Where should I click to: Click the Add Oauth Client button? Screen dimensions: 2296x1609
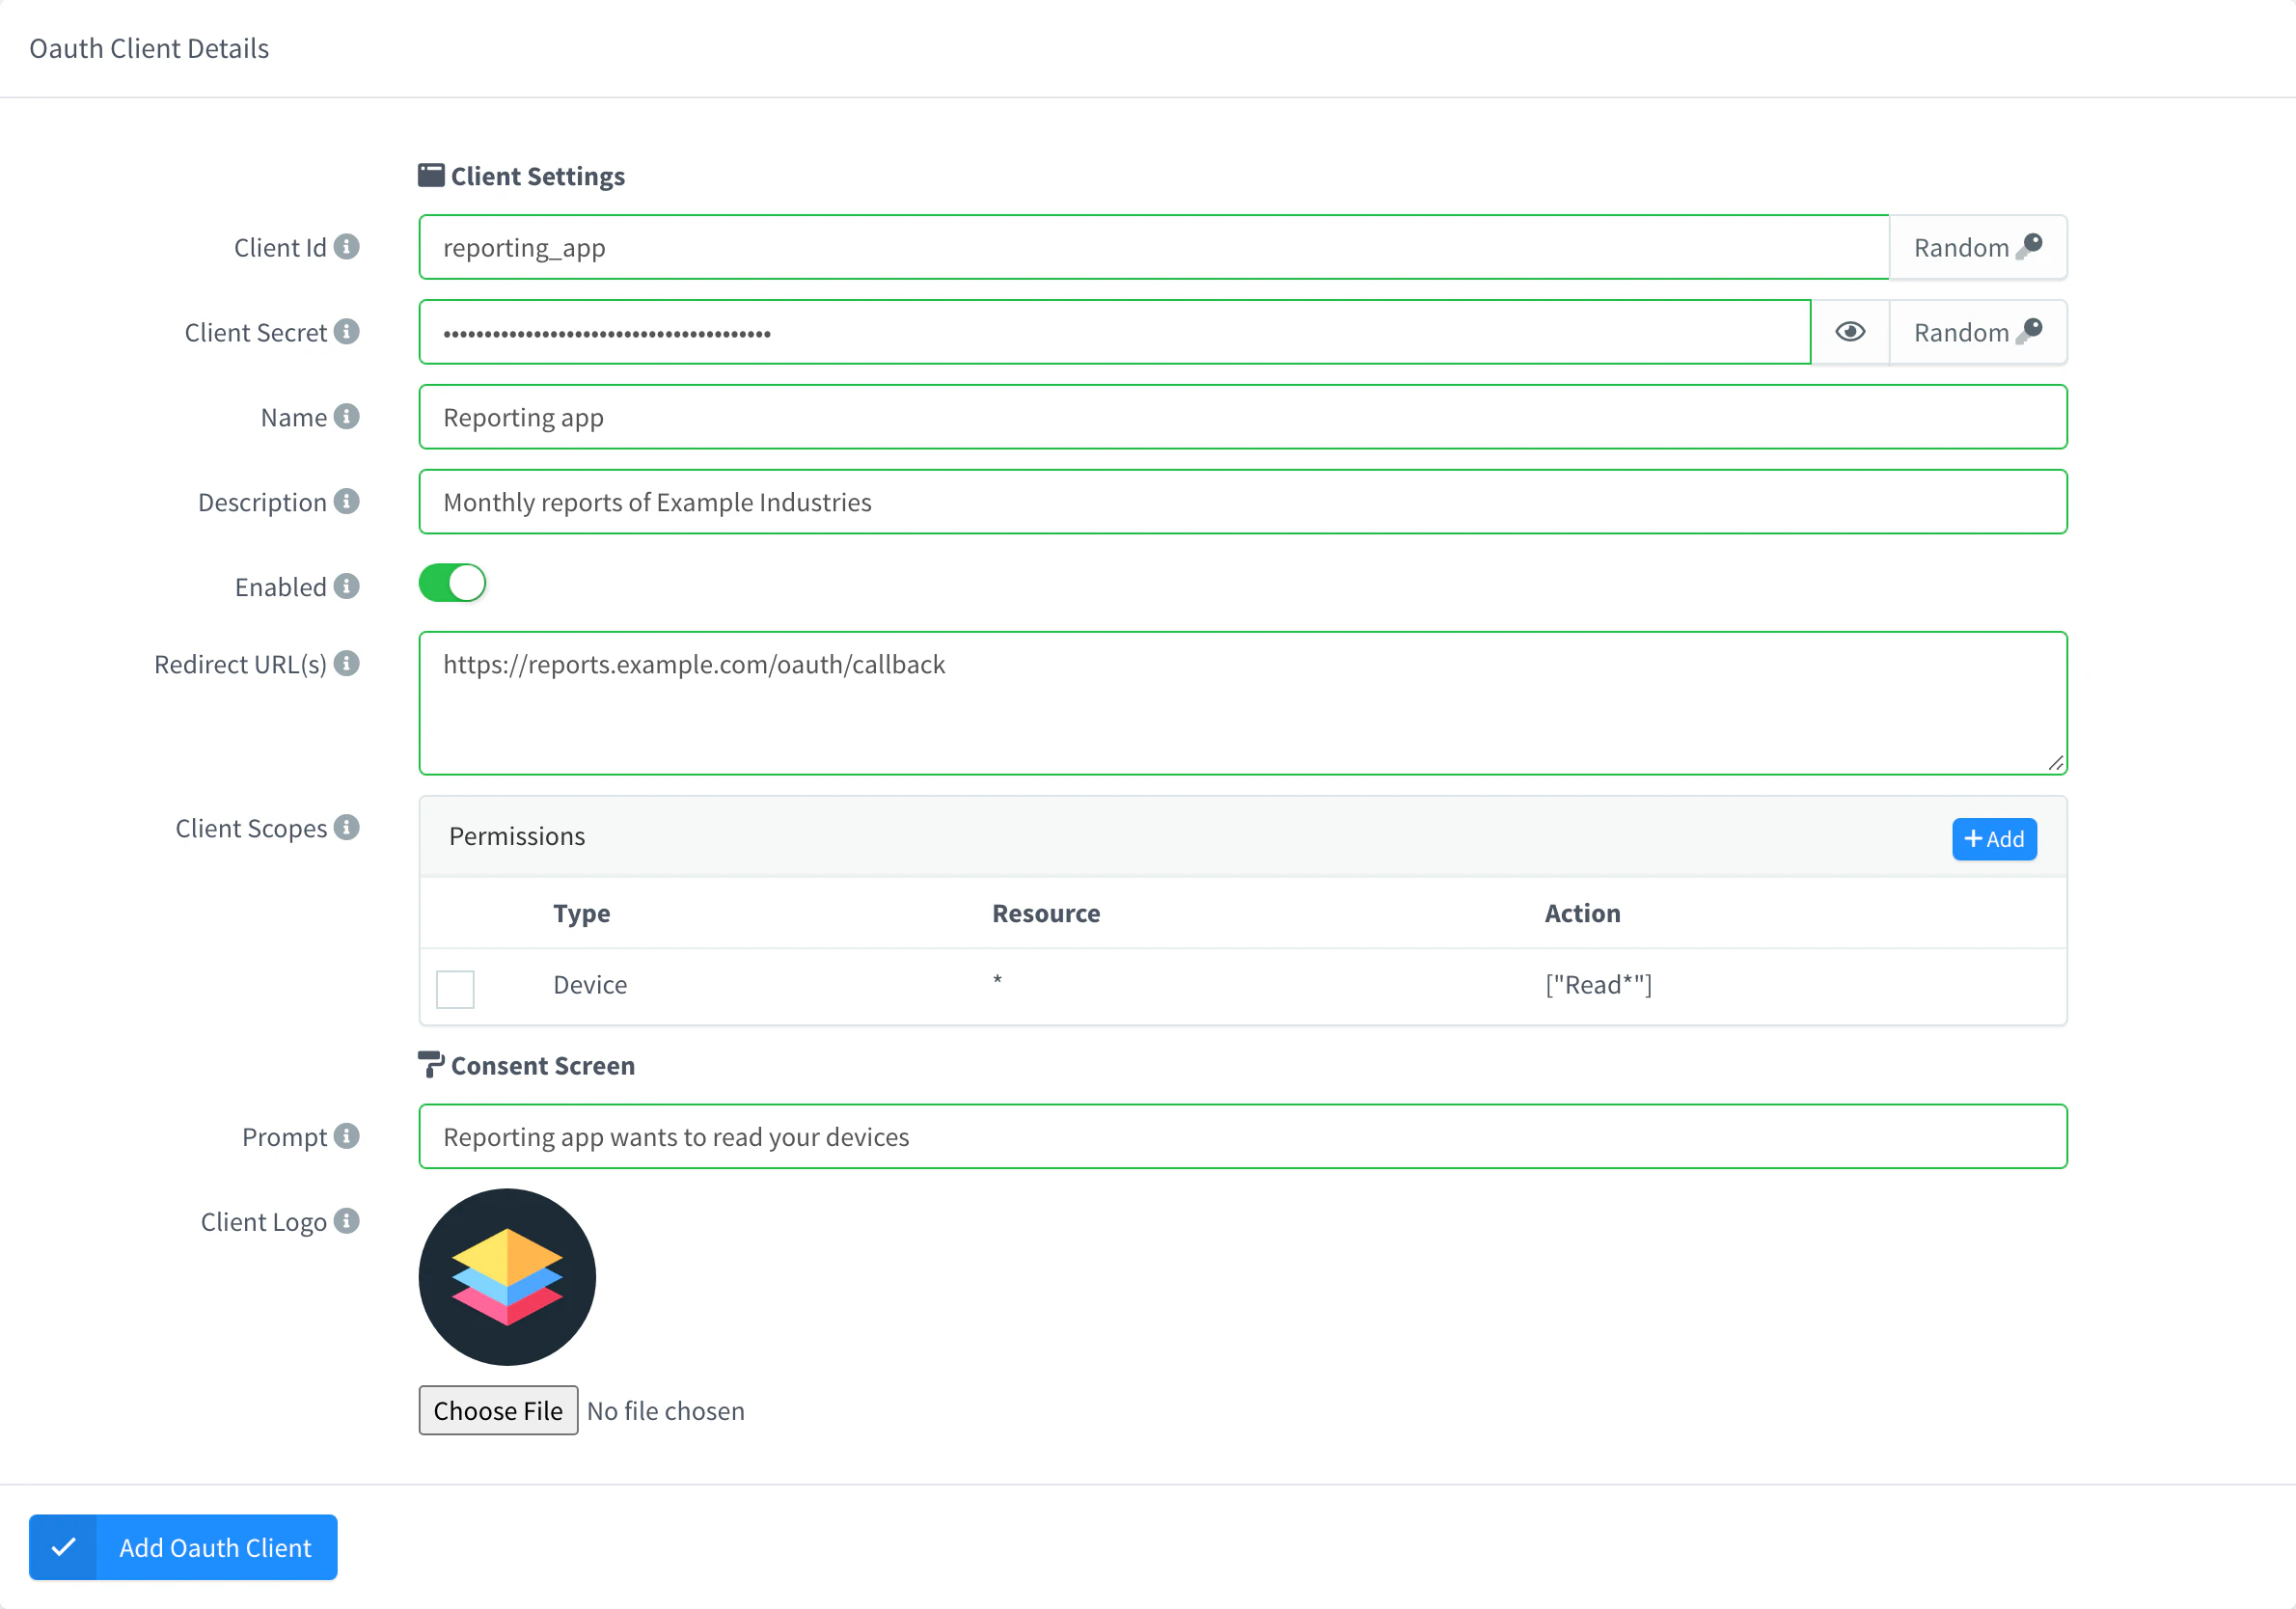click(x=183, y=1547)
